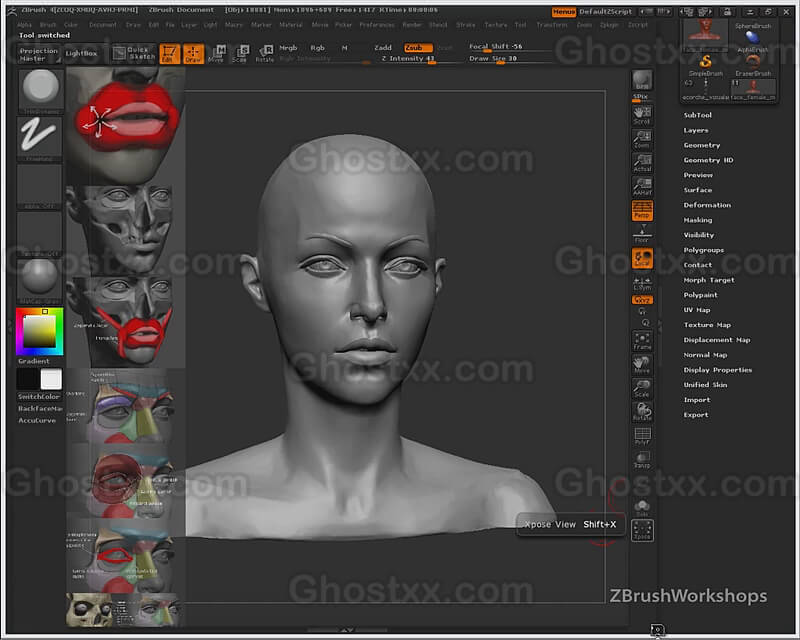
Task: Toggle L.Sym local symmetry
Action: (x=642, y=283)
